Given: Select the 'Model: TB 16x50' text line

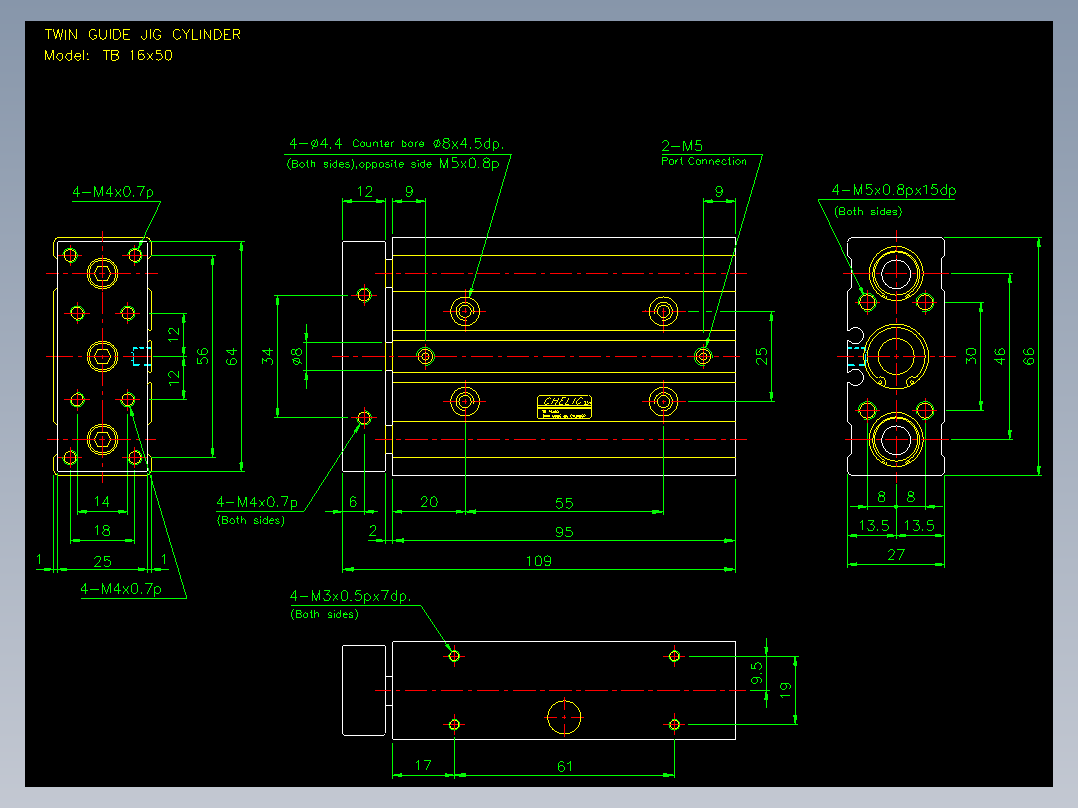Looking at the screenshot, I should coord(108,56).
